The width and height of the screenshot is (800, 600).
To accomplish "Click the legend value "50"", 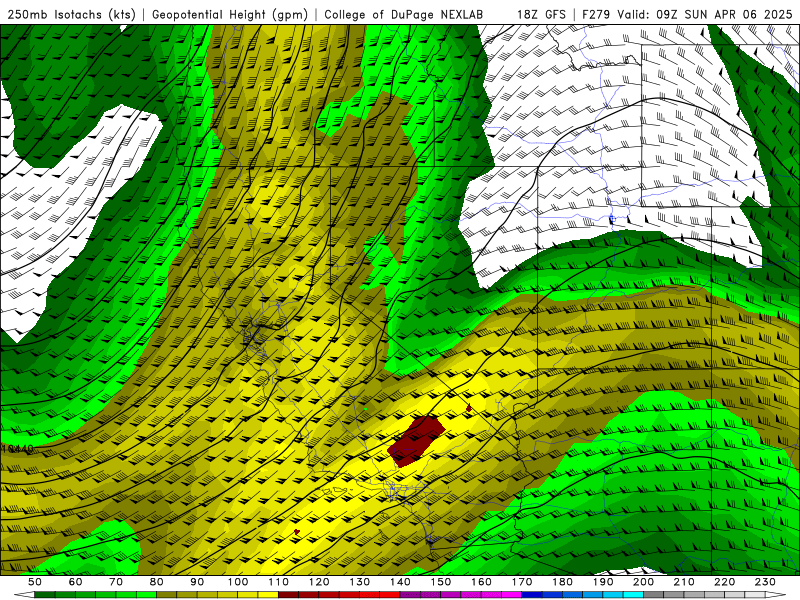I will [x=35, y=582].
